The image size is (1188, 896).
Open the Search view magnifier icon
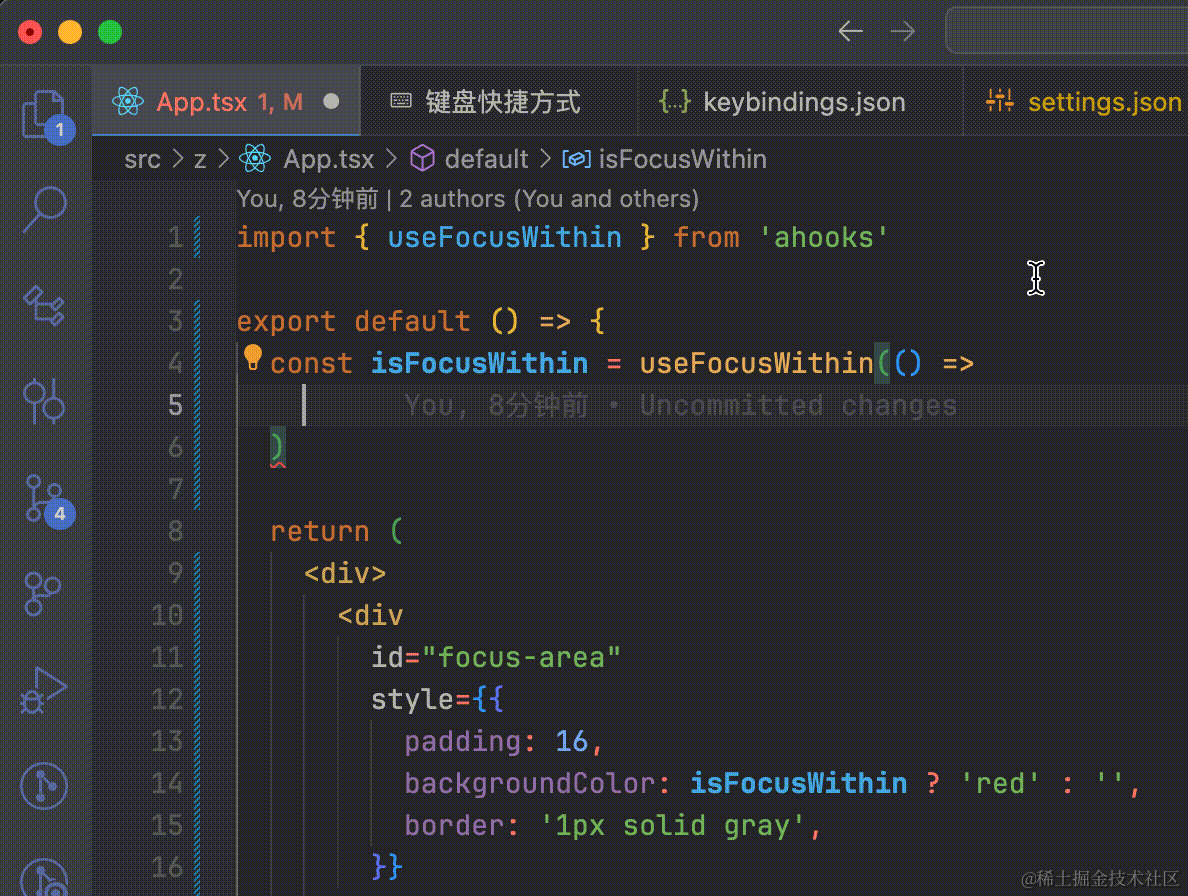[45, 210]
